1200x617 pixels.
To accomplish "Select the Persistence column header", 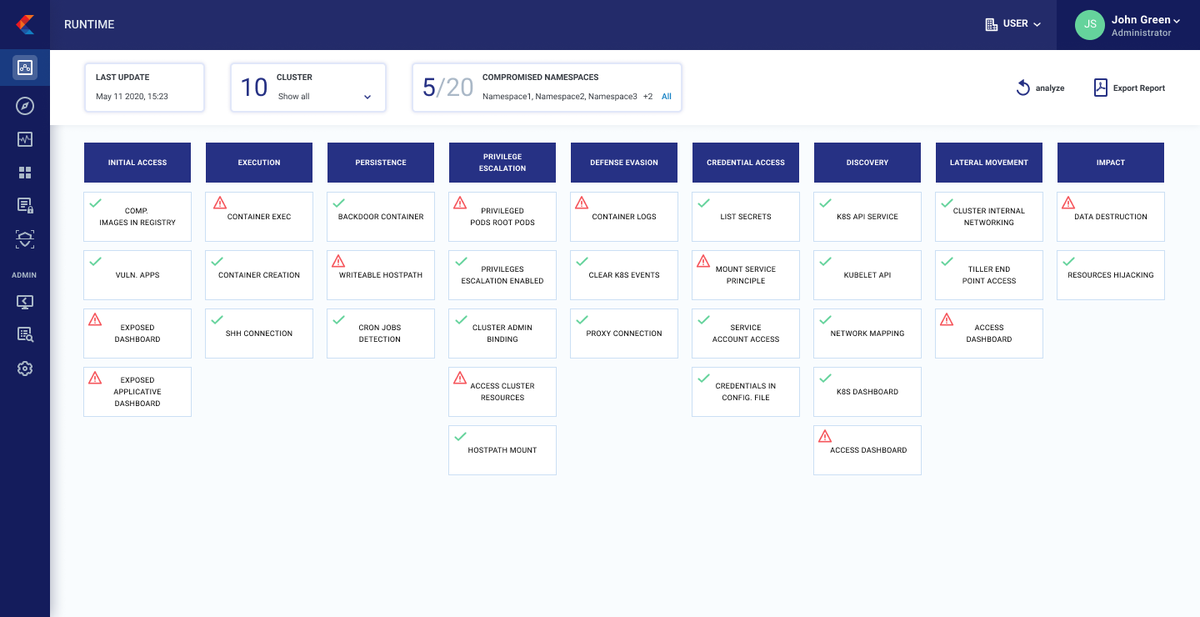I will [x=381, y=162].
